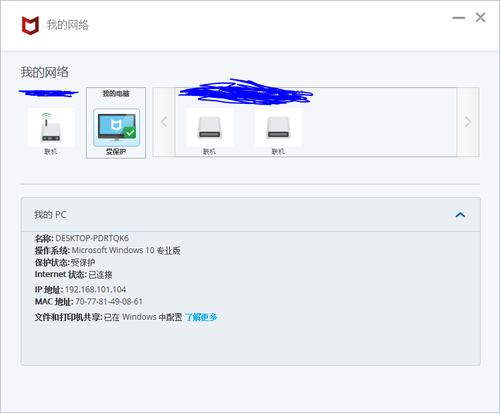Screen dimensions: 500x413
Task: Click the IP address 192.168.101.104
Action: [95, 289]
